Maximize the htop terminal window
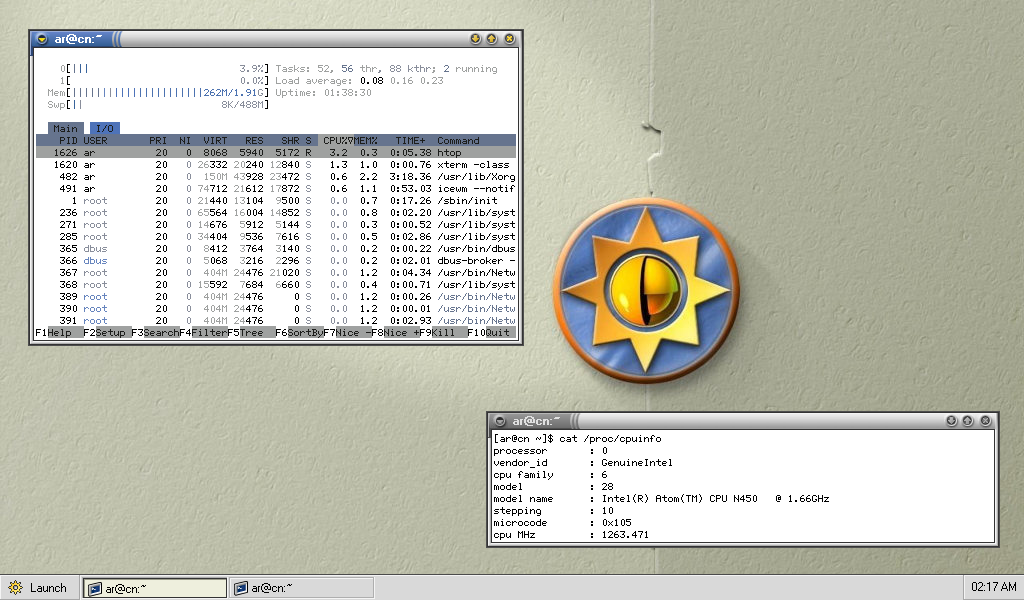 coord(492,39)
